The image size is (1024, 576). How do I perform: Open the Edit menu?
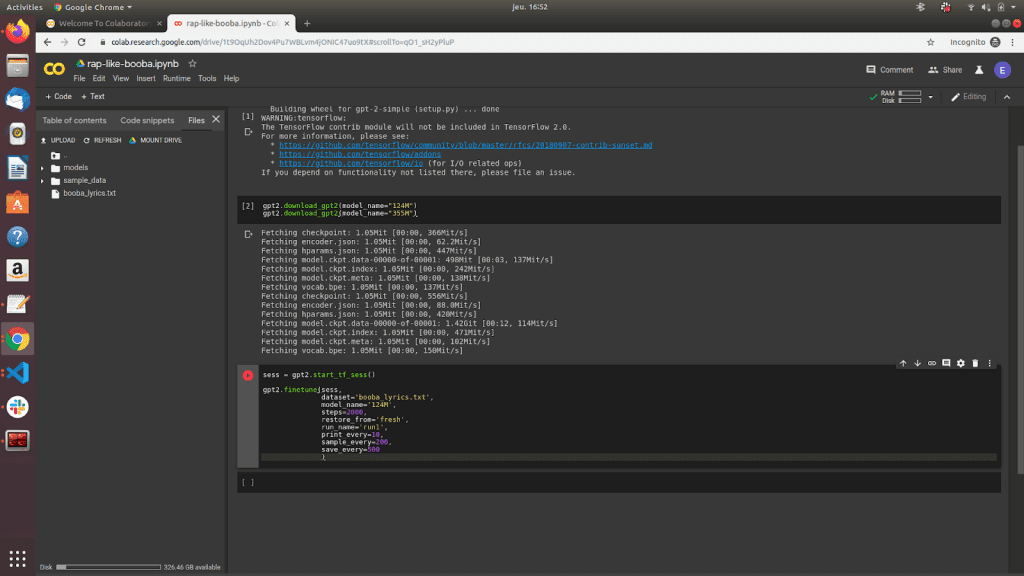[99, 78]
